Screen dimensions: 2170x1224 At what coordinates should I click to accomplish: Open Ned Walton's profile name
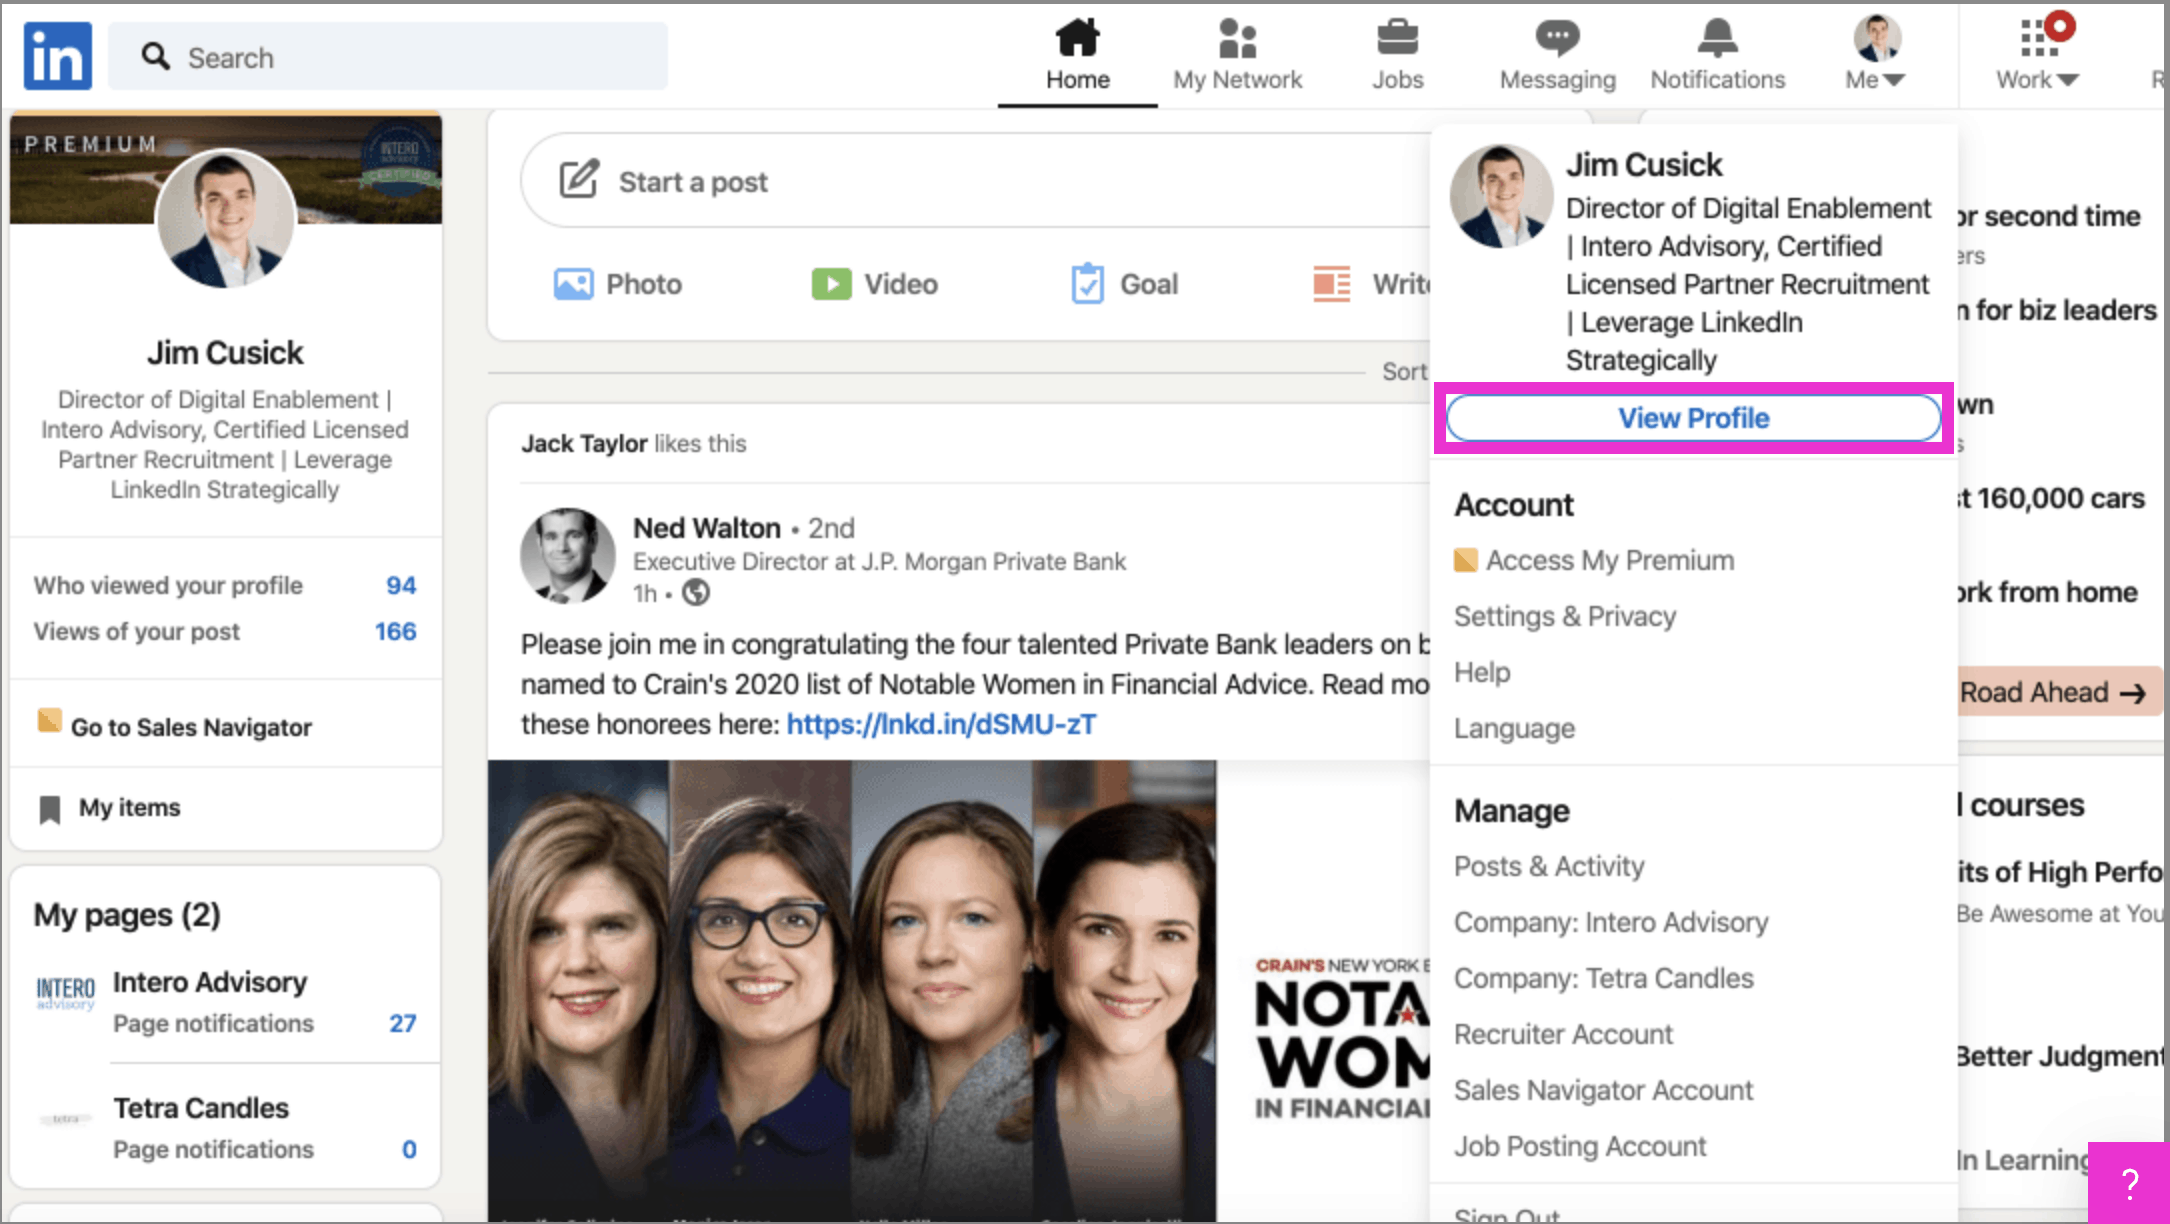point(707,528)
